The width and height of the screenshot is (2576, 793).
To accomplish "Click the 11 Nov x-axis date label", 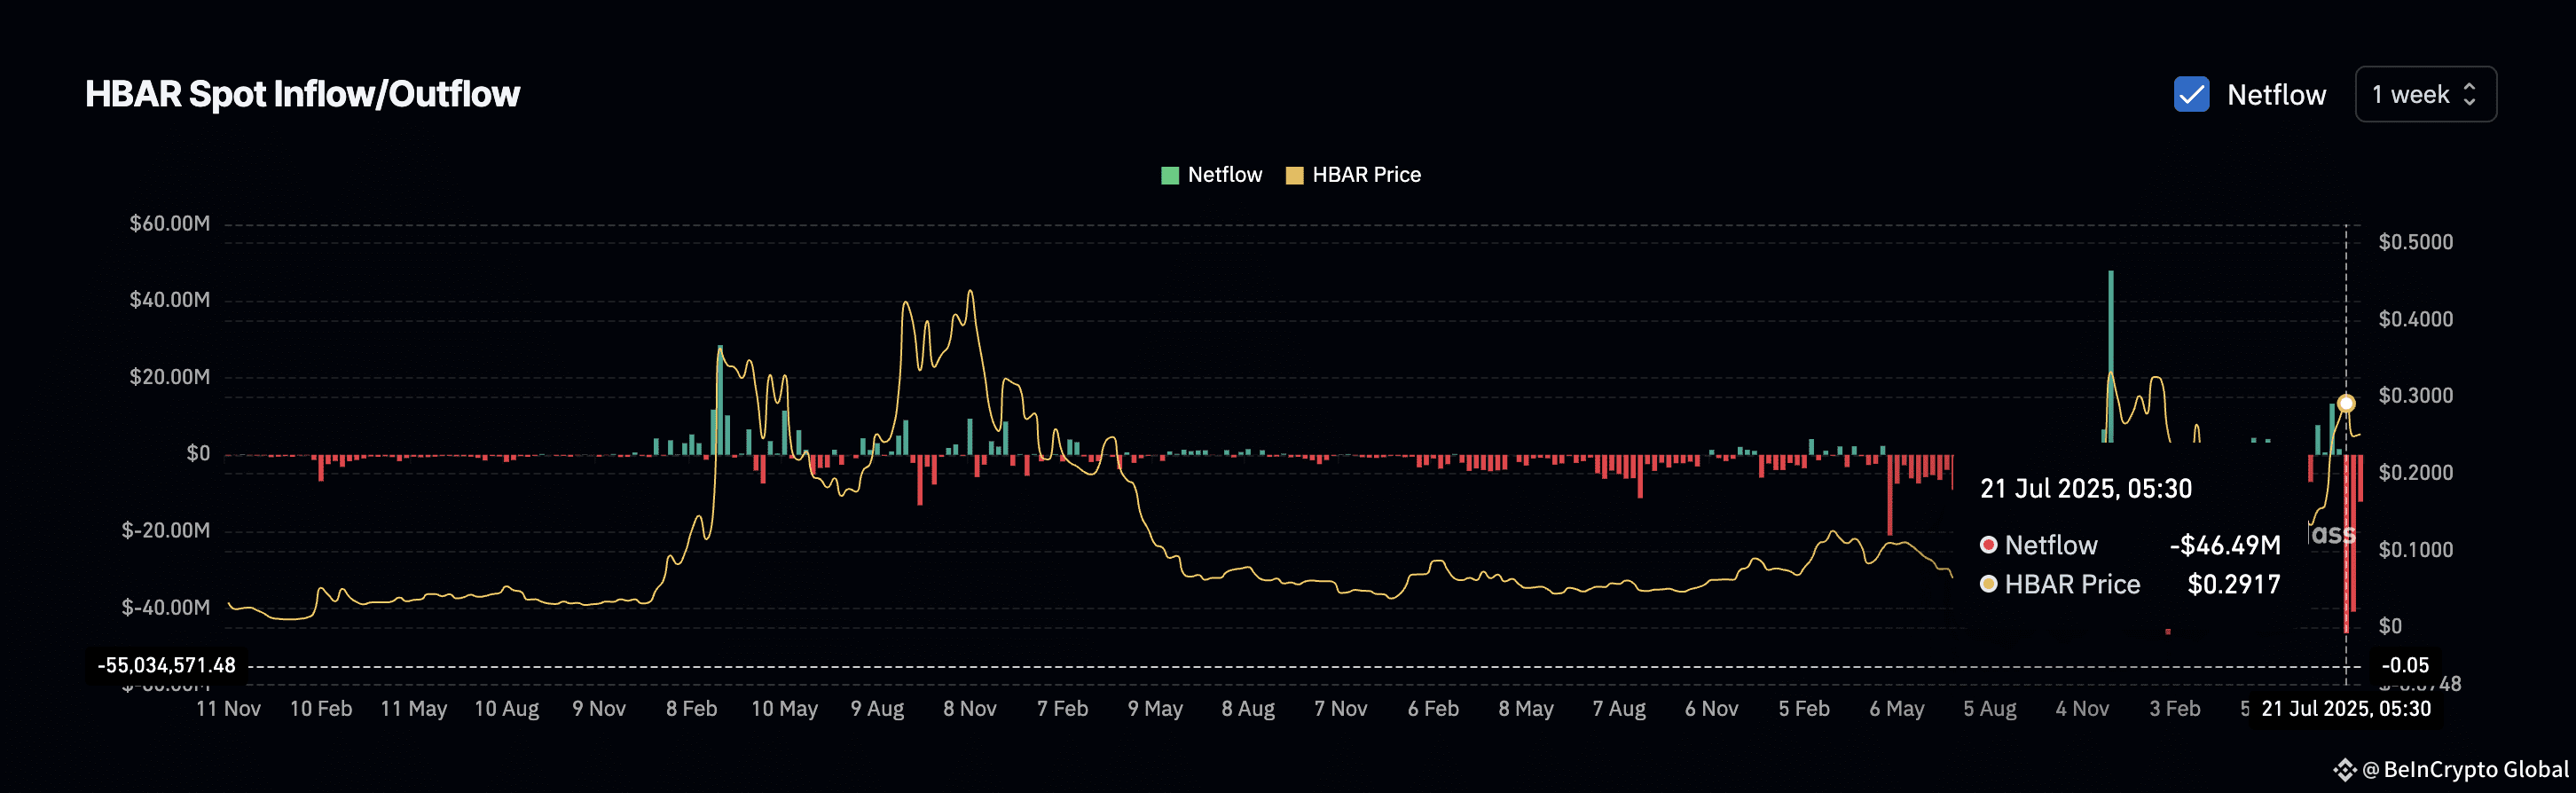I will [228, 709].
